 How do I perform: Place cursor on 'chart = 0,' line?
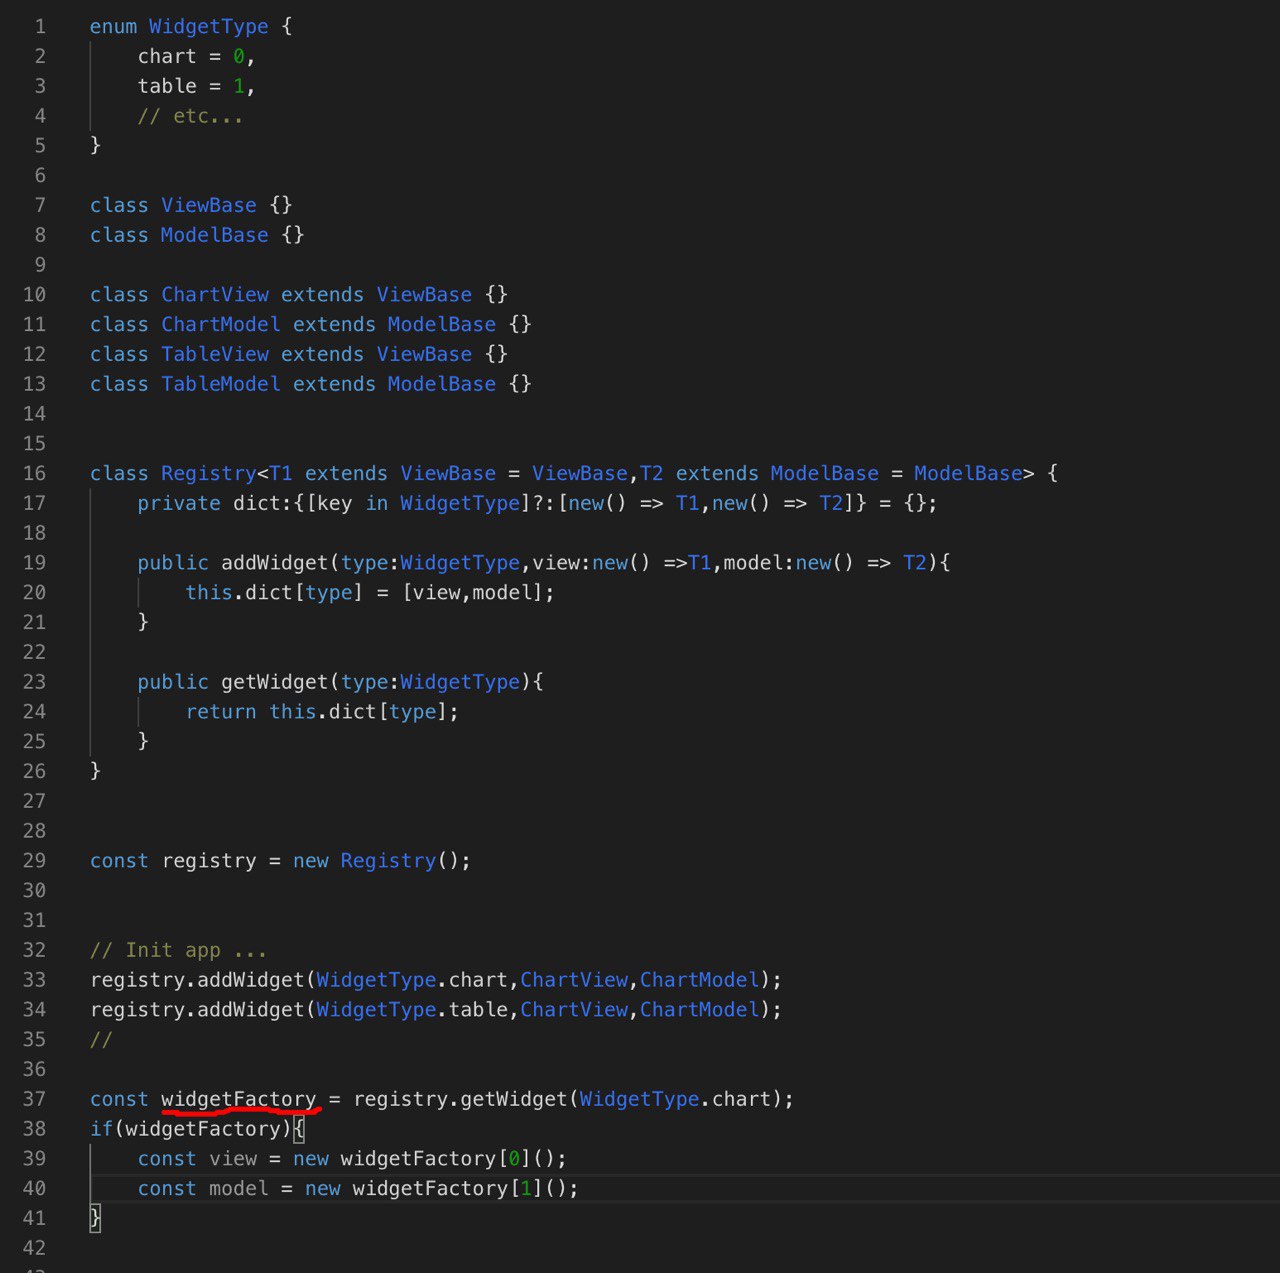(x=196, y=57)
